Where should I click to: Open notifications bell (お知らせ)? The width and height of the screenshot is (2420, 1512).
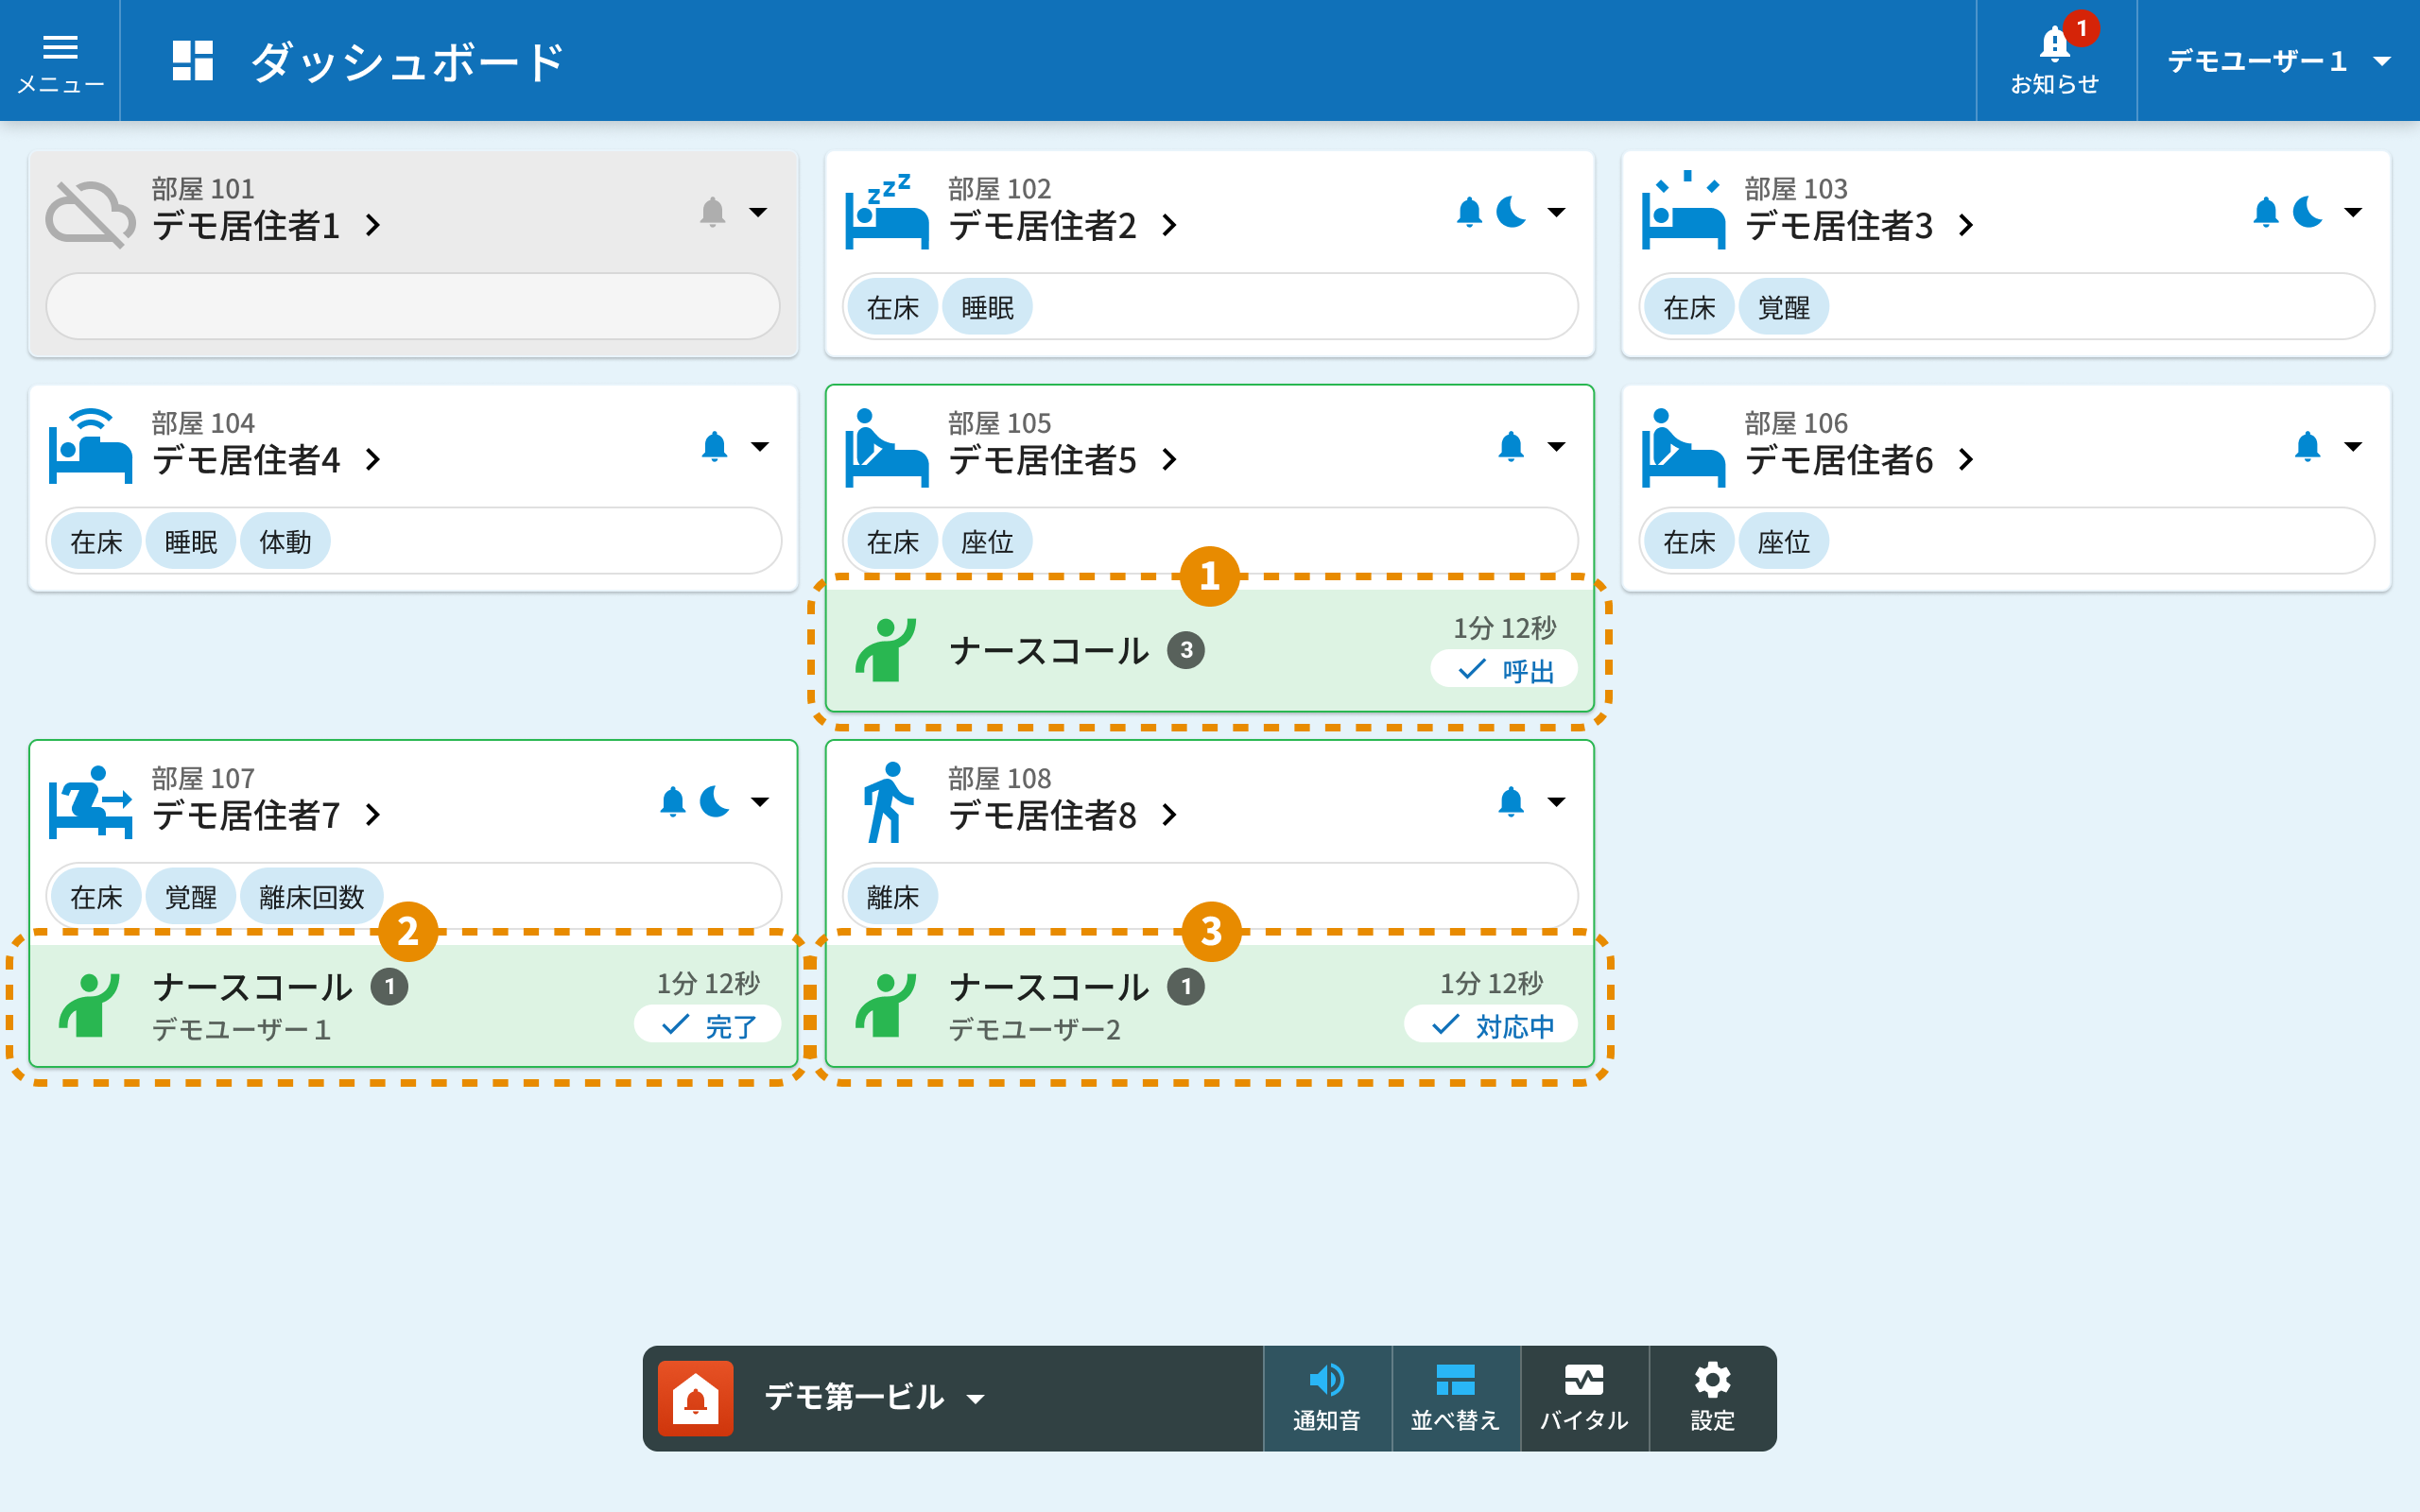tap(2055, 60)
